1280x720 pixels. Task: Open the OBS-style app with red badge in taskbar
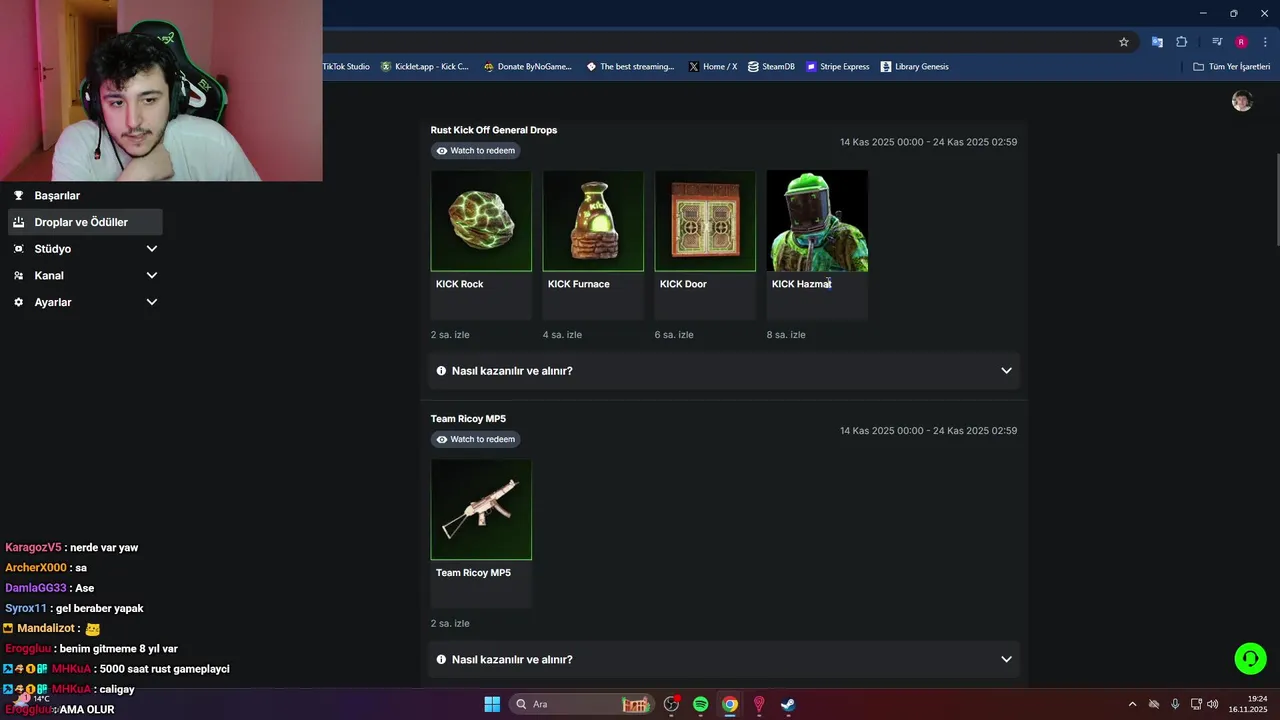point(672,704)
